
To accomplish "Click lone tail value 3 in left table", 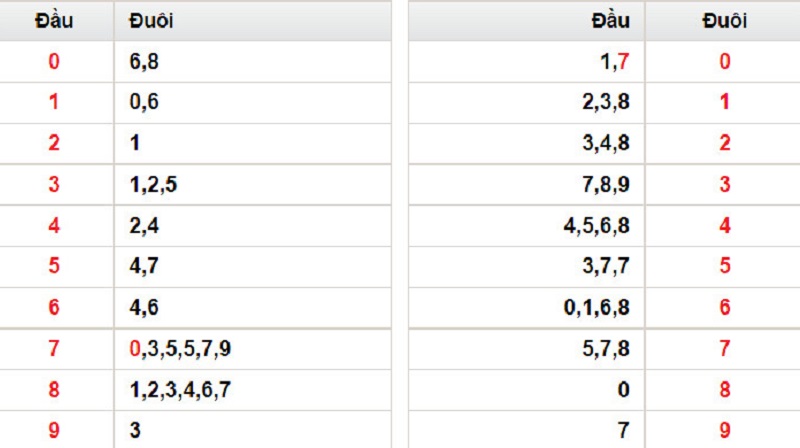I will click(x=135, y=431).
